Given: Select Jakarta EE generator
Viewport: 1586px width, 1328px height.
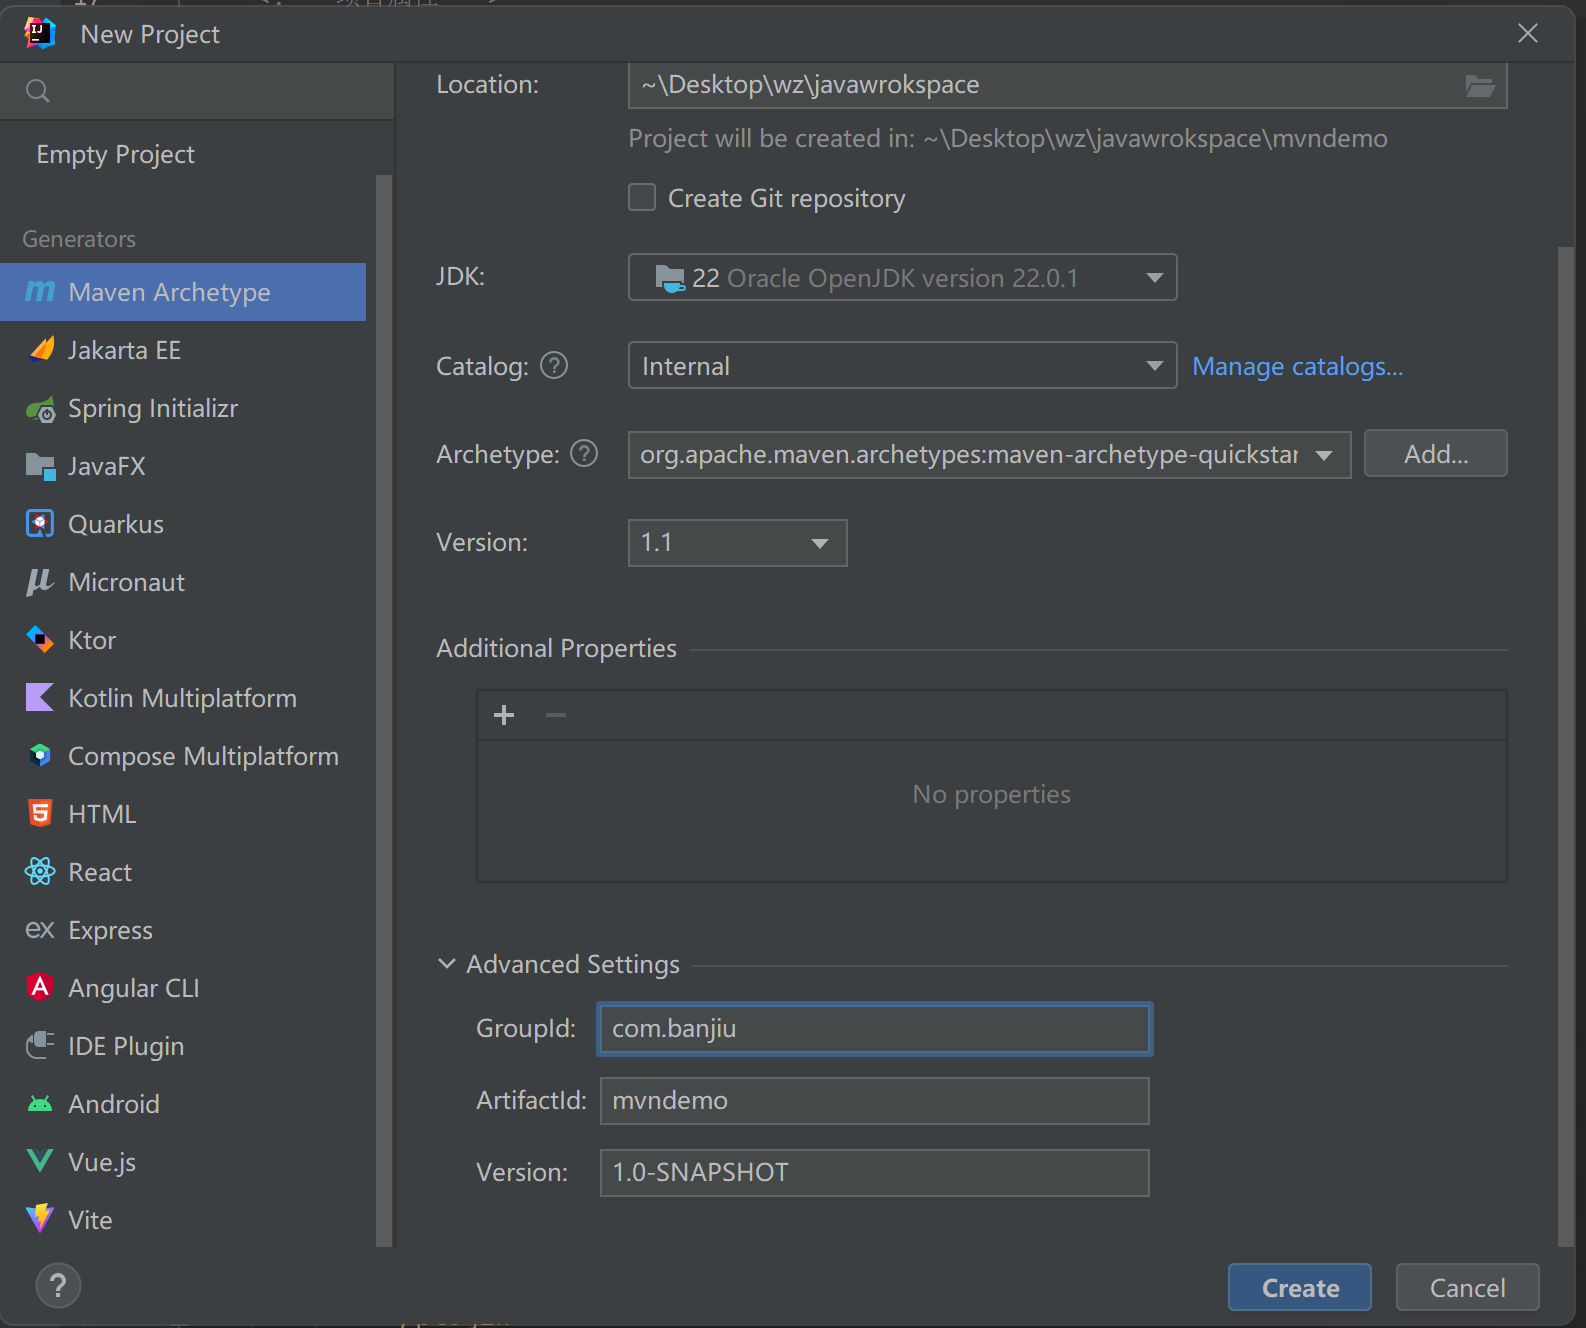Looking at the screenshot, I should [183, 350].
